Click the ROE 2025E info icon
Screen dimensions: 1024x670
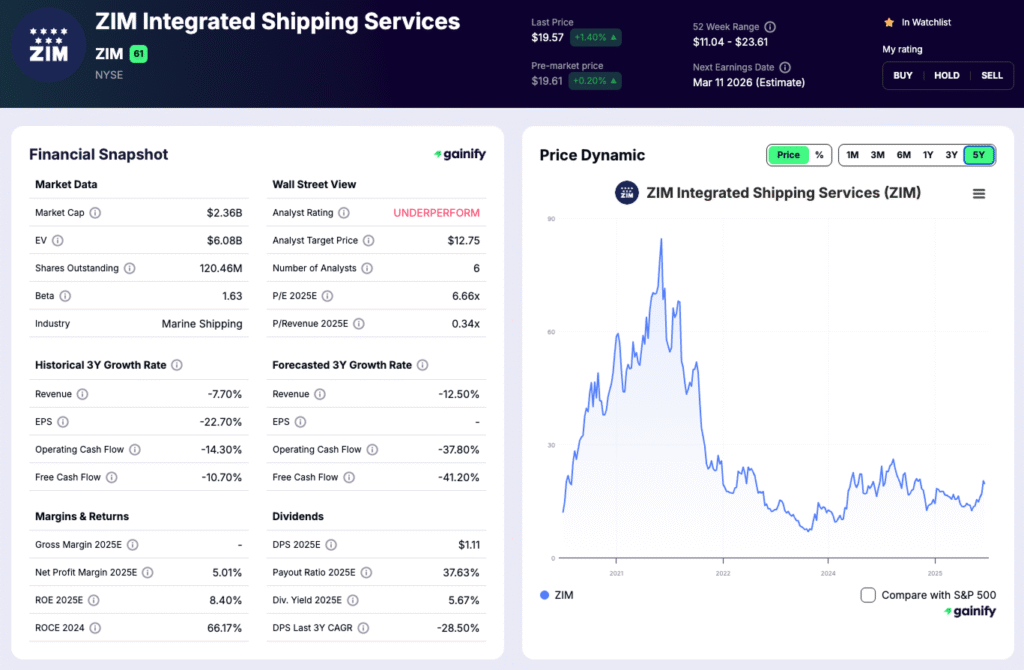tap(96, 600)
